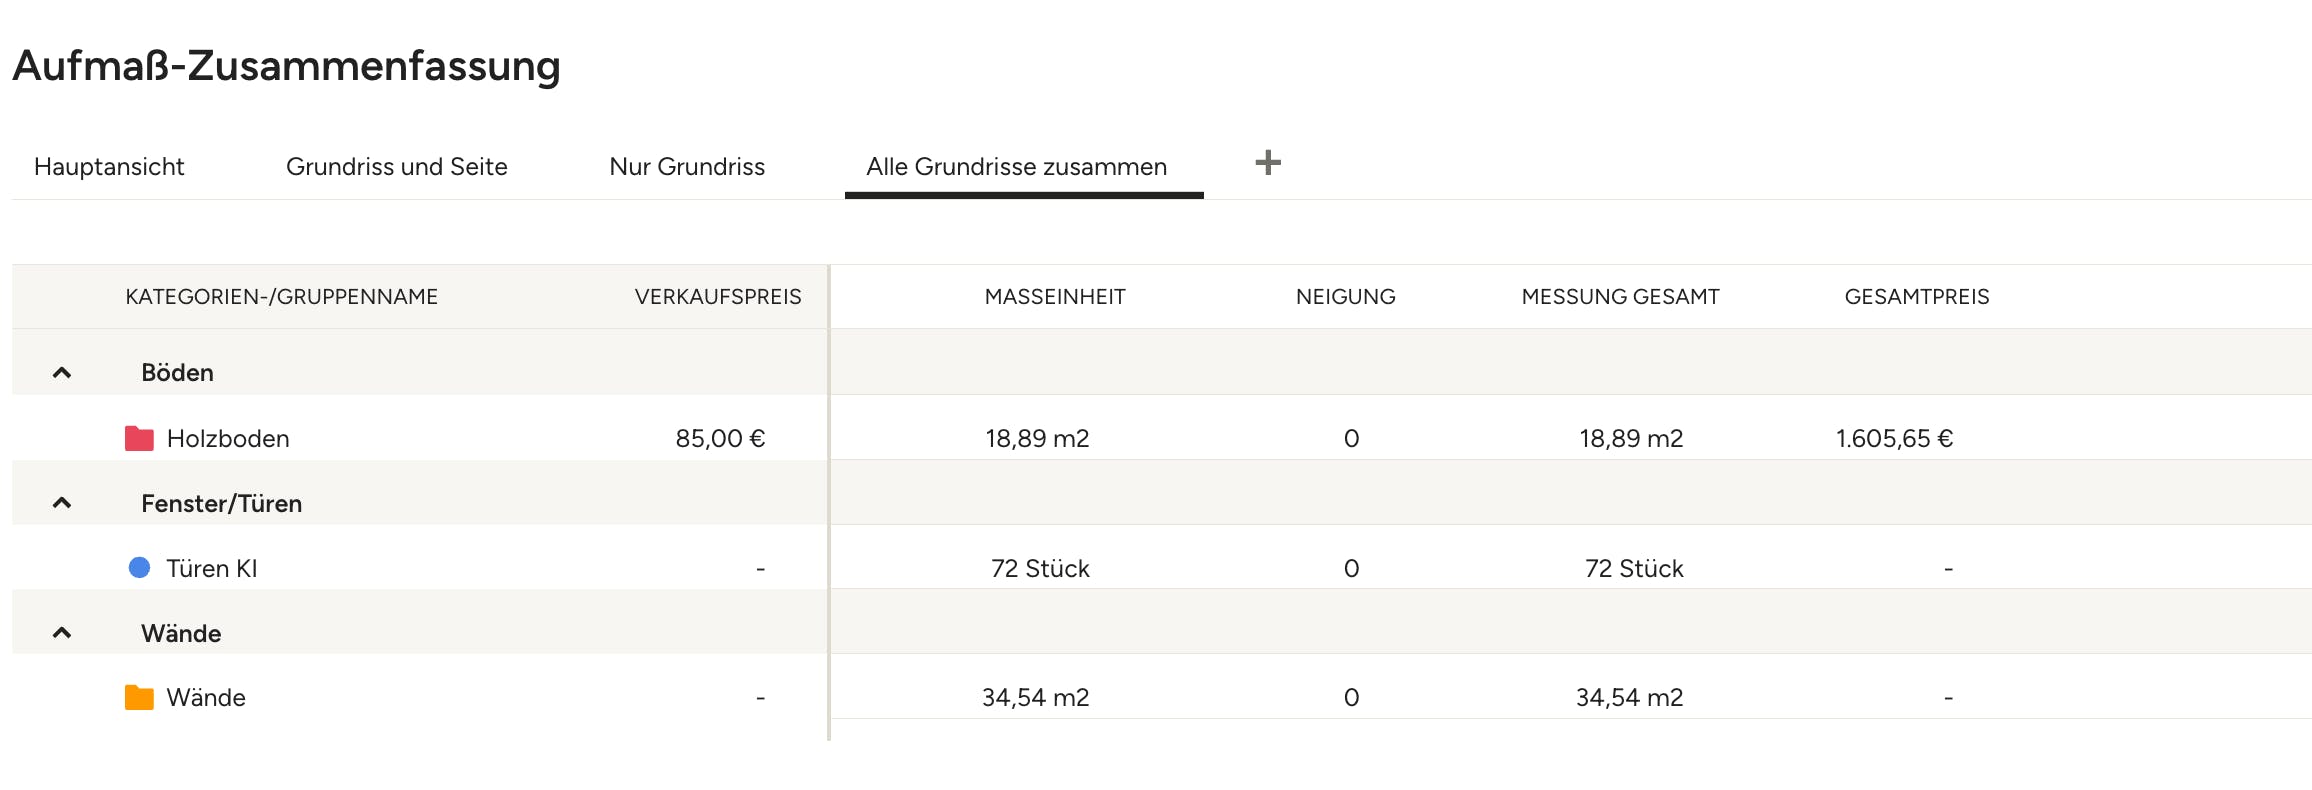Select the Nur Grundriss tab
This screenshot has width=2312, height=790.
point(687,167)
